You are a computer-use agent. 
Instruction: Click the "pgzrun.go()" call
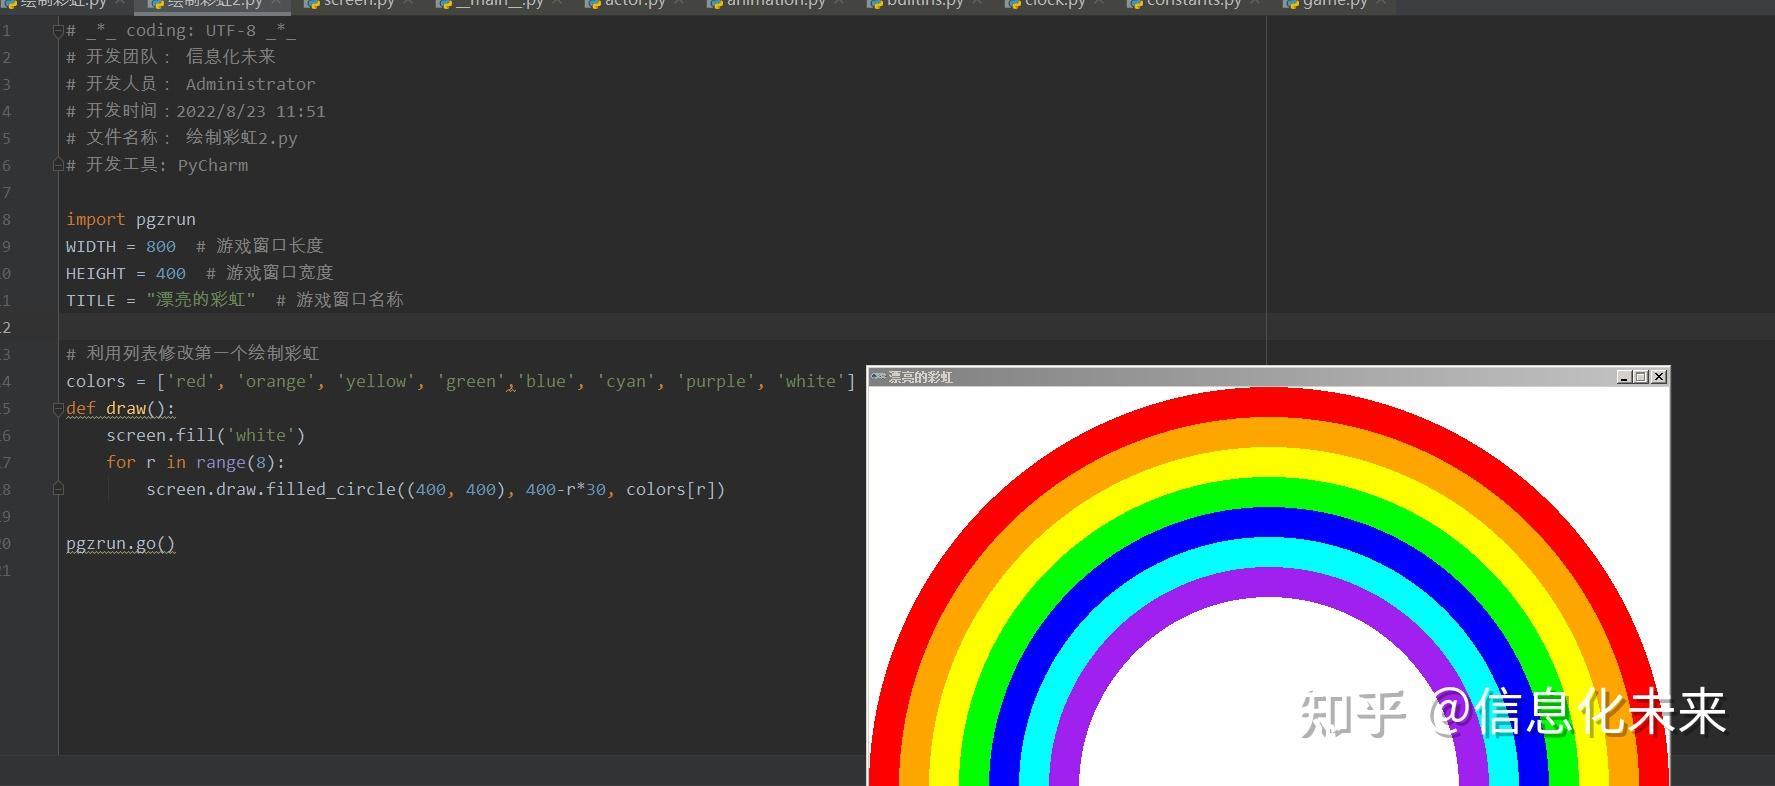coord(121,544)
